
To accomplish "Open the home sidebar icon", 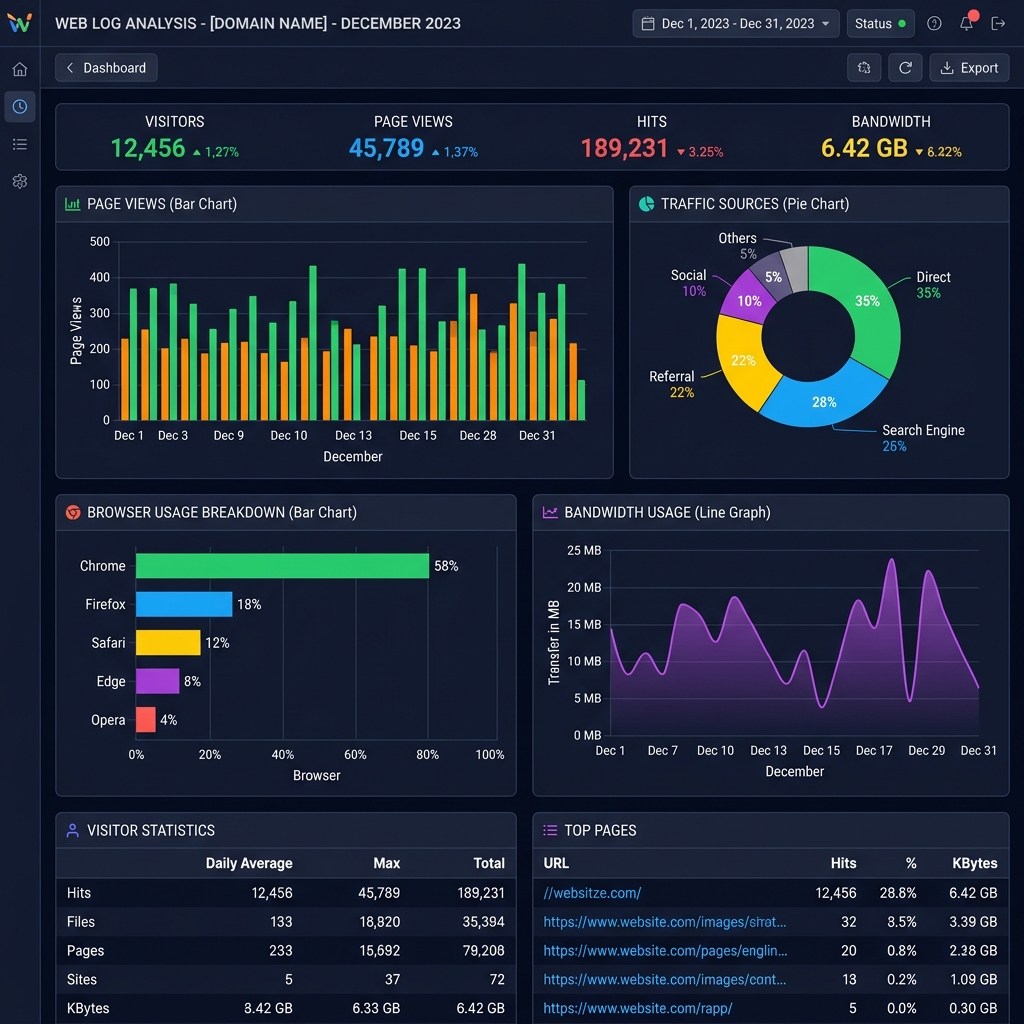I will (x=20, y=69).
